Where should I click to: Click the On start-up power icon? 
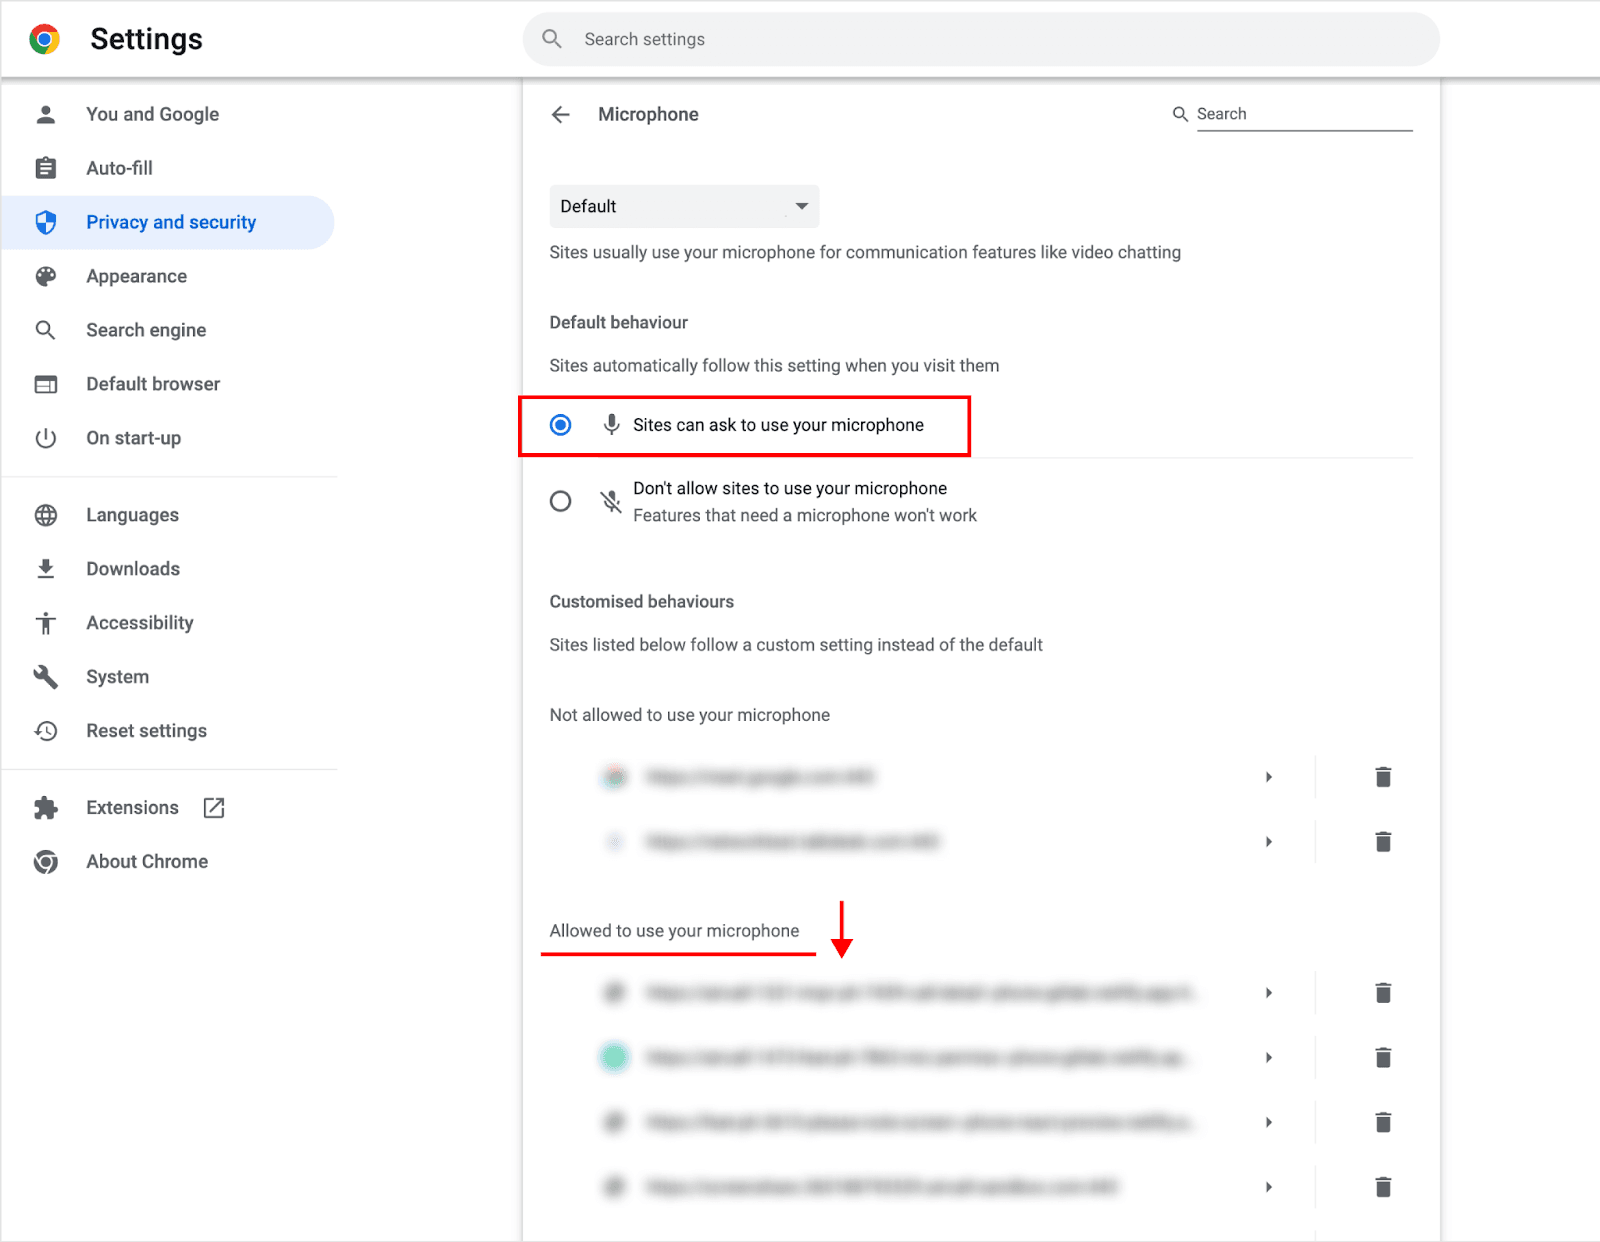pos(45,438)
